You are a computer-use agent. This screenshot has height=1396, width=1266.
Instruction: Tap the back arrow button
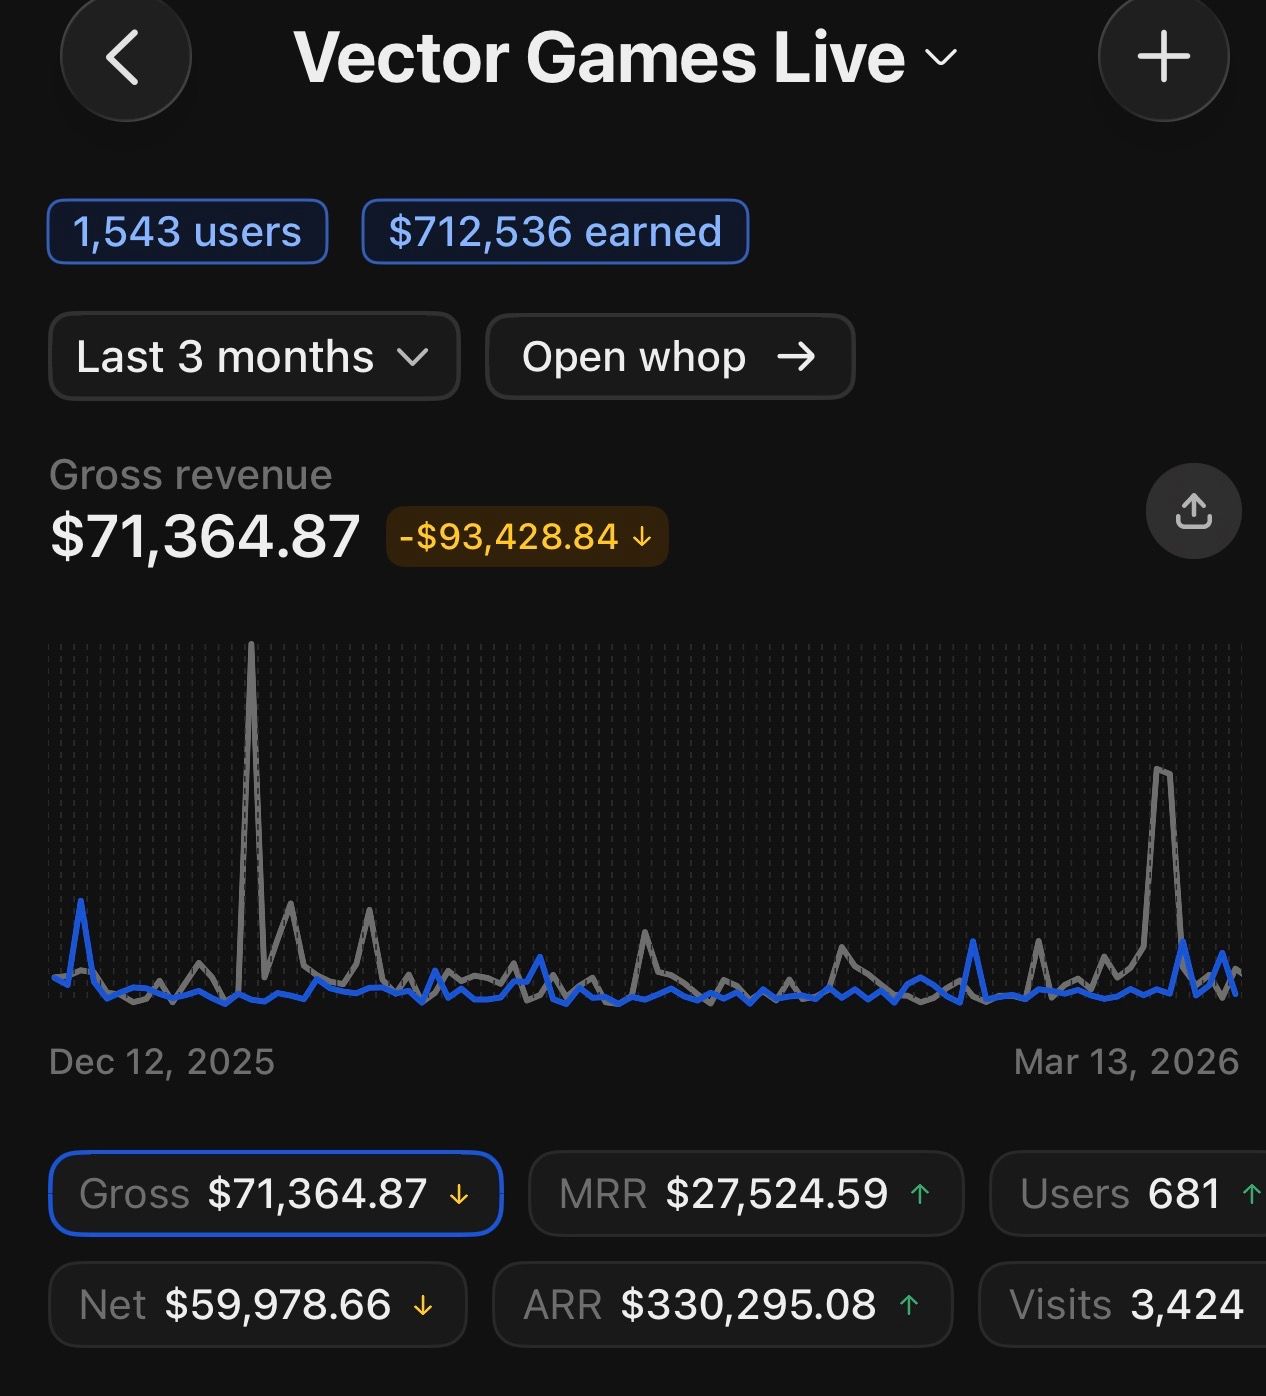126,56
